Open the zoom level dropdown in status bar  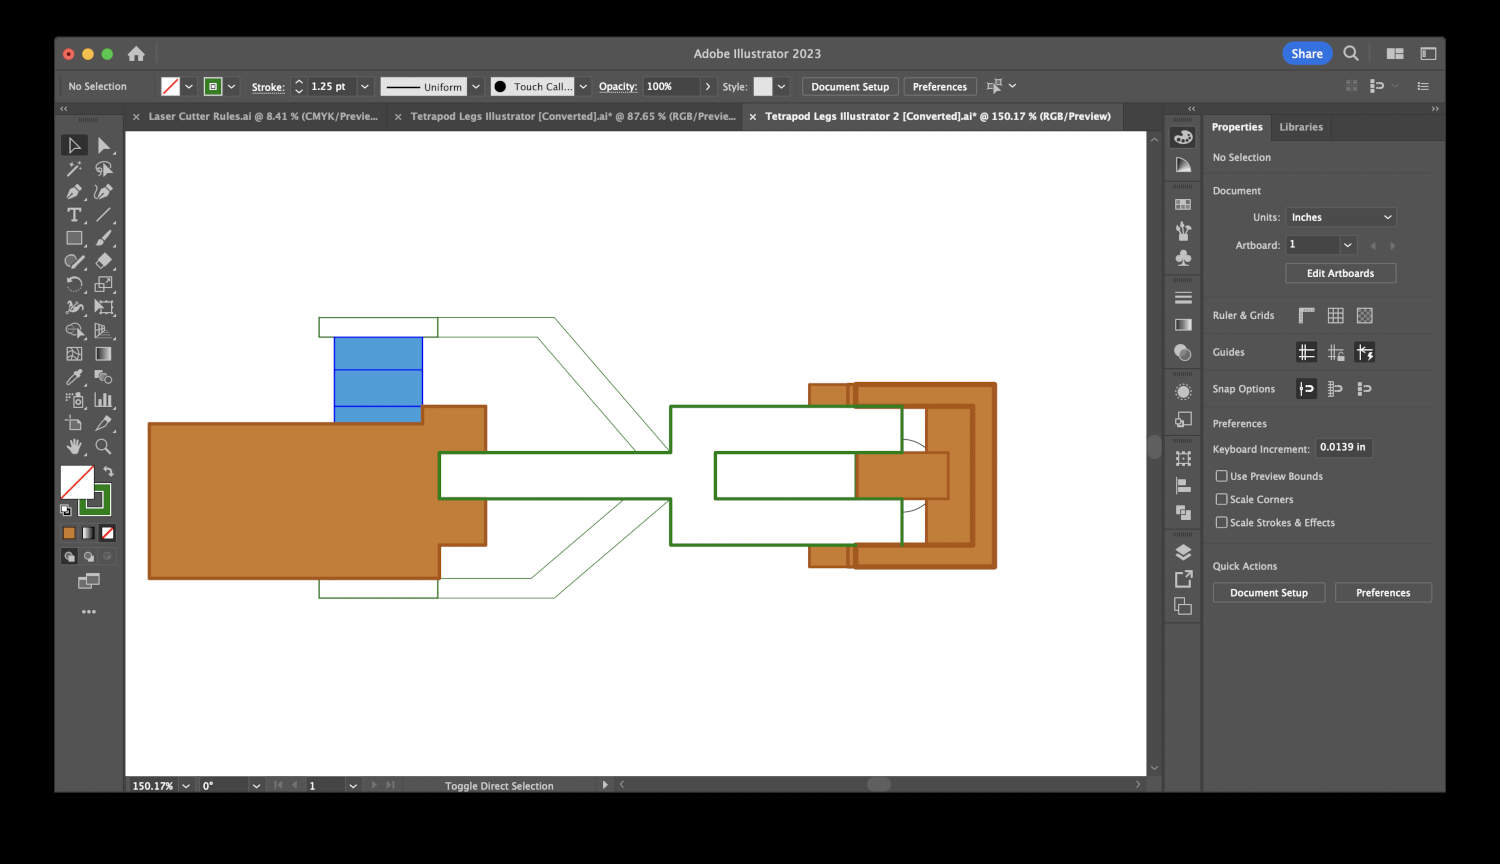[x=186, y=786]
